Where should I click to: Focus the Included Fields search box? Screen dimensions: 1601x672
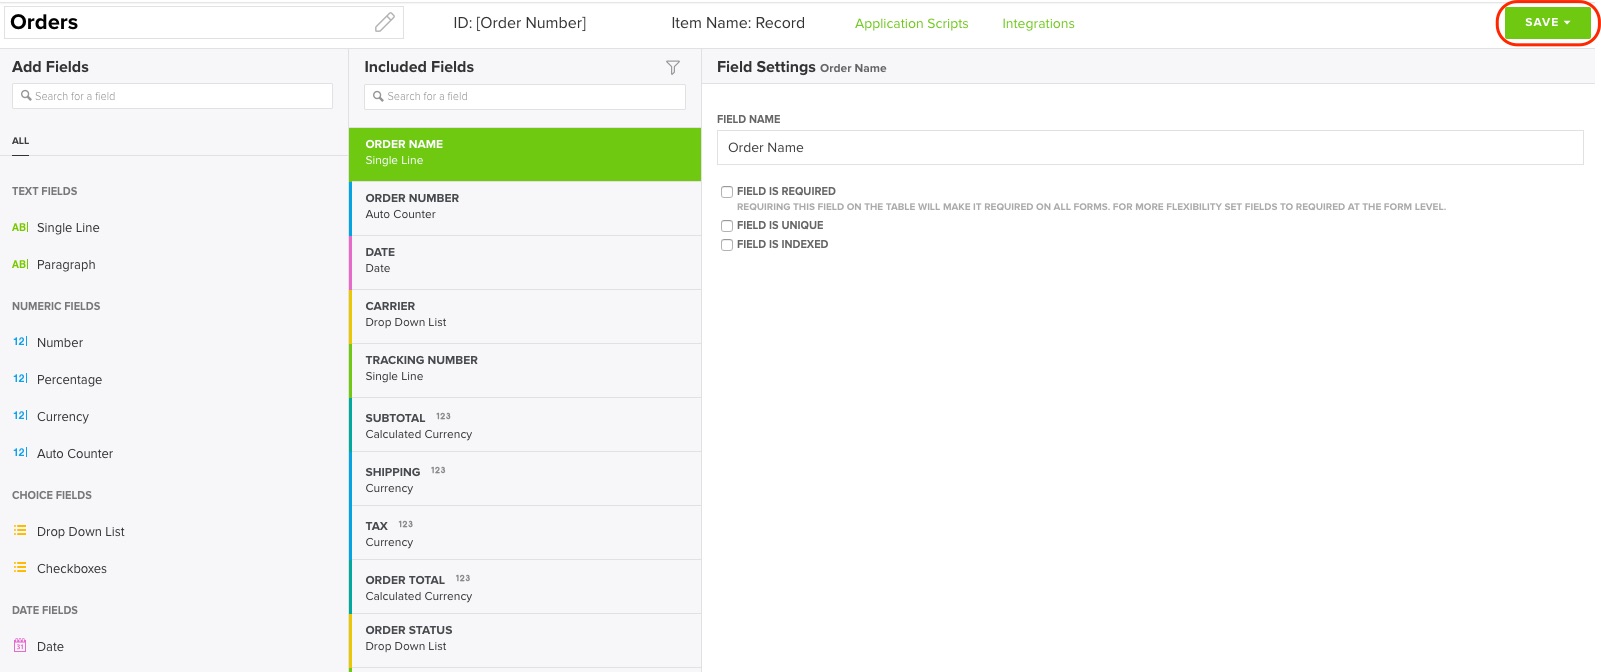[525, 96]
